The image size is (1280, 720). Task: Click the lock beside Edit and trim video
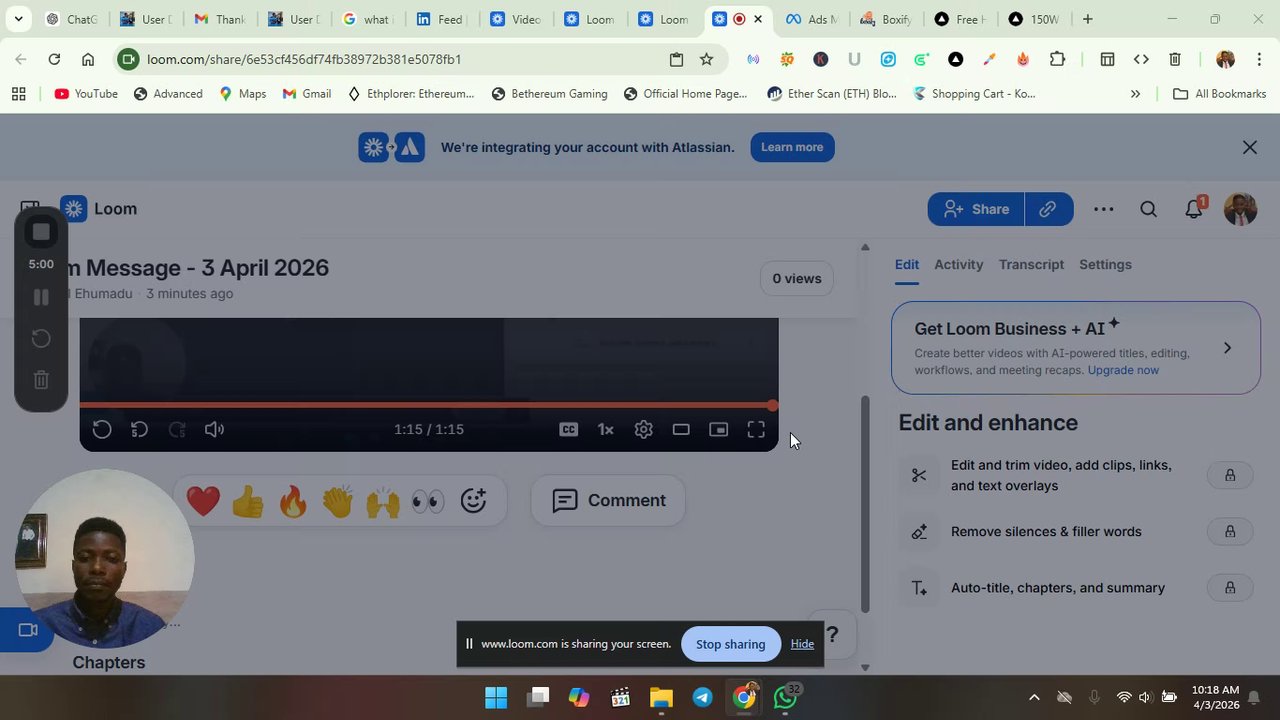point(1230,475)
